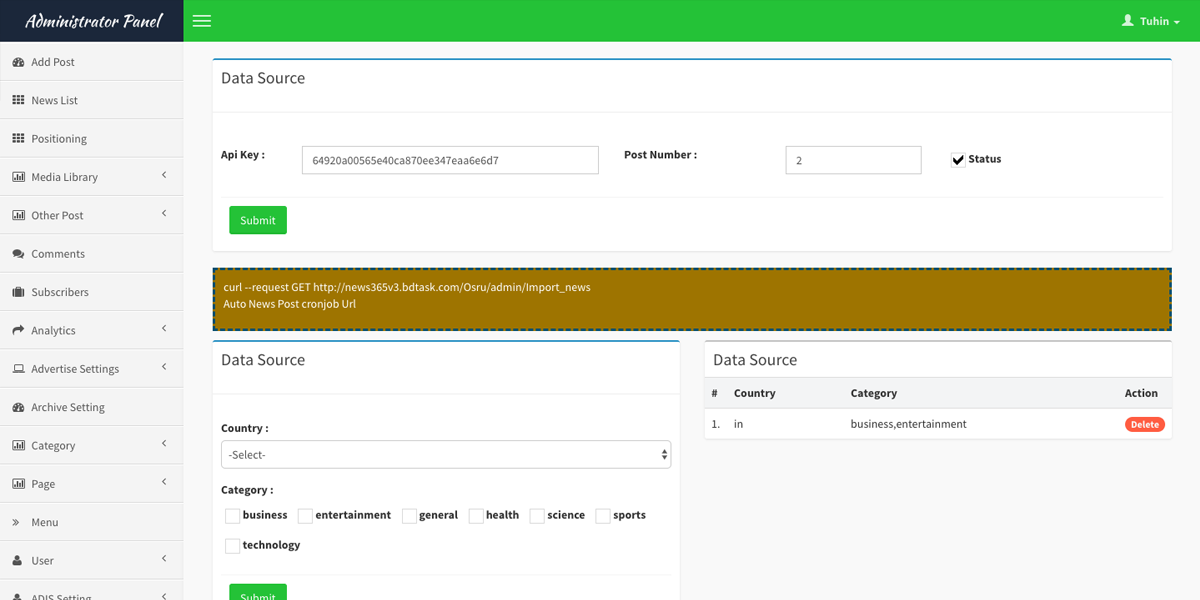This screenshot has width=1200, height=600.
Task: Go to Archive Setting in sidebar
Action: 67,407
